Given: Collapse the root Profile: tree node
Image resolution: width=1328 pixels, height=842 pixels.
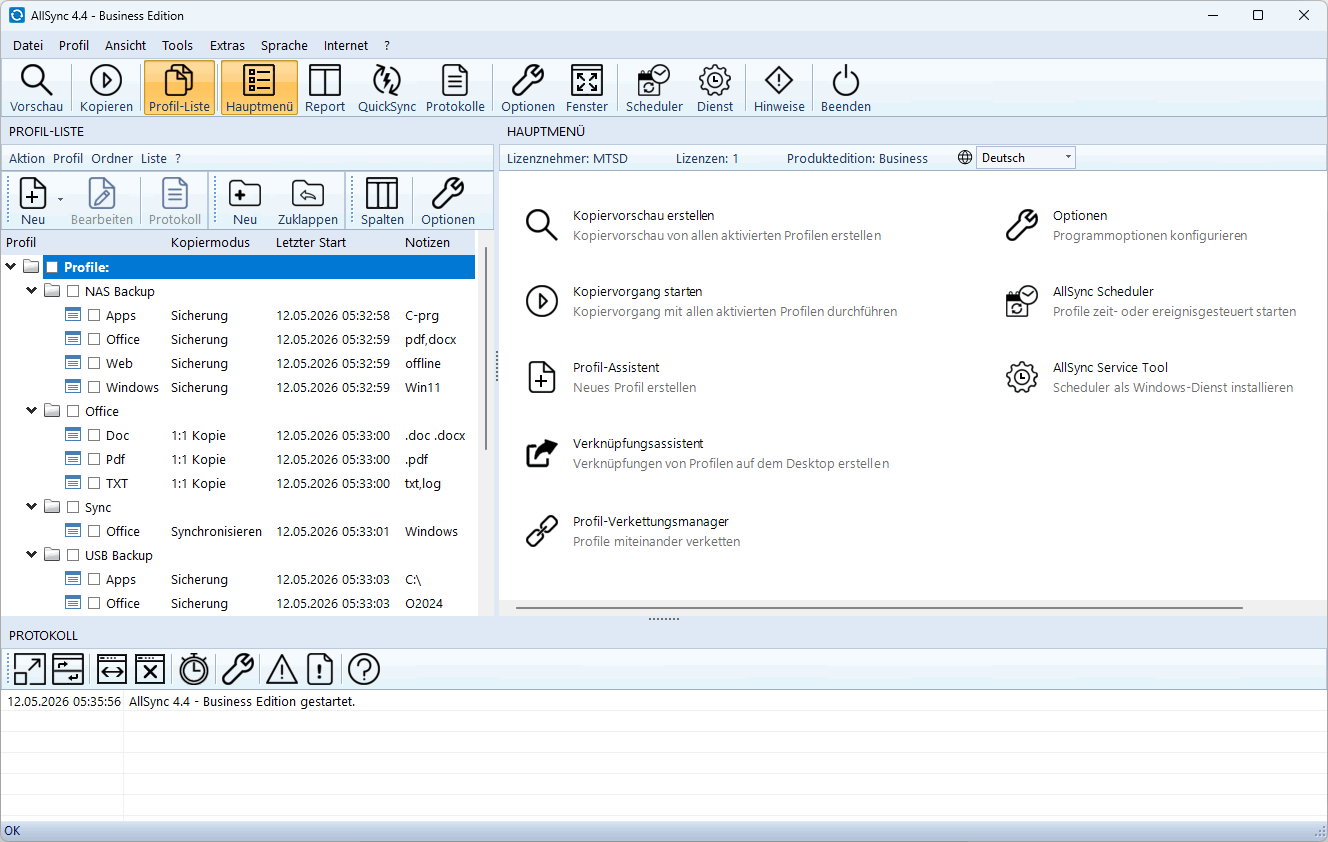Looking at the screenshot, I should click(11, 266).
